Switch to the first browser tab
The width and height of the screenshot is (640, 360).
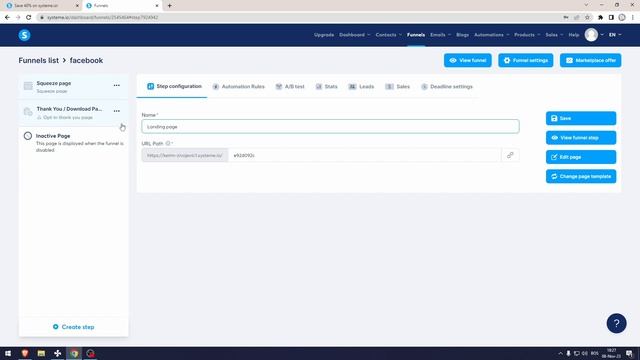click(x=42, y=6)
